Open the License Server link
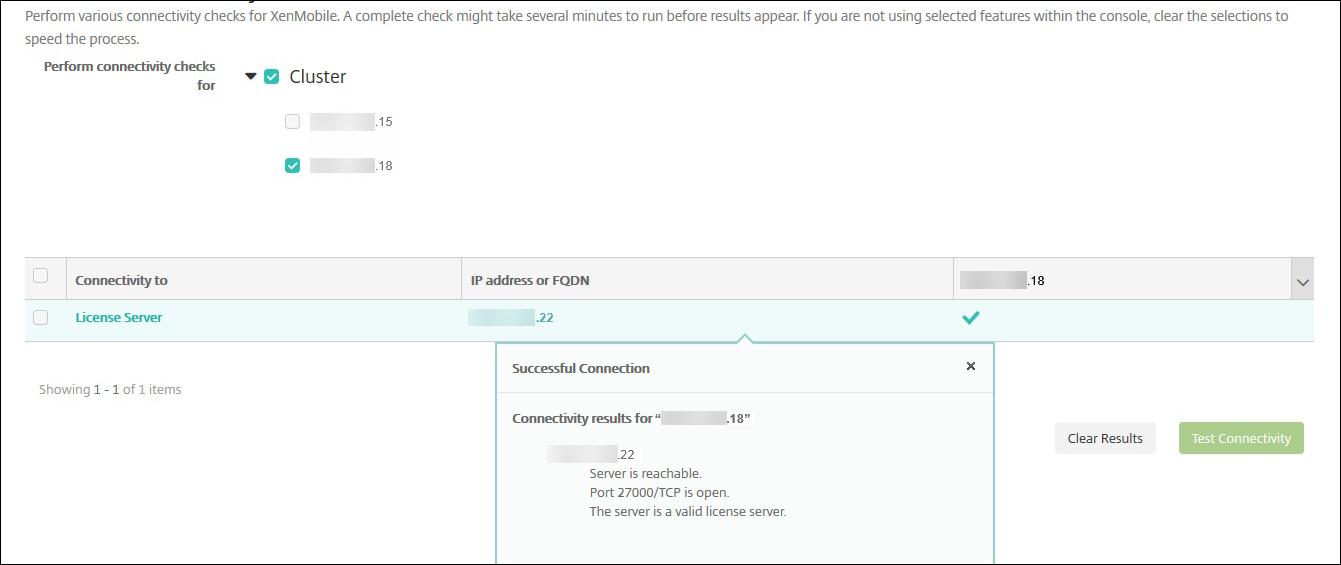The width and height of the screenshot is (1341, 565). click(118, 318)
